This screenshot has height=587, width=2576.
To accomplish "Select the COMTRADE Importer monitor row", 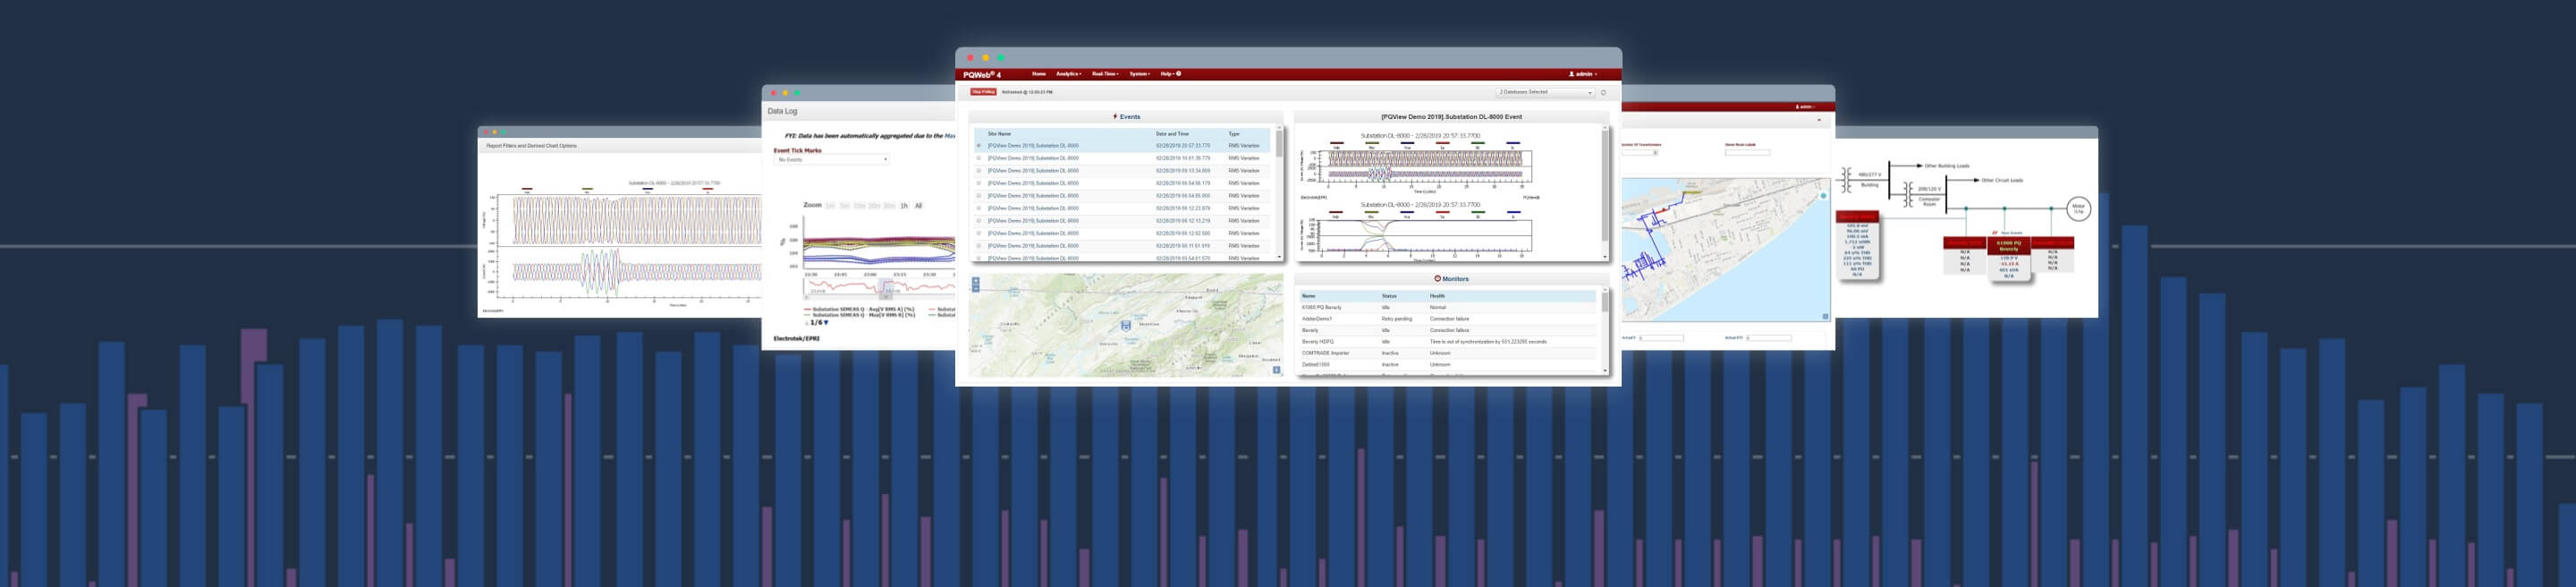I will click(x=1447, y=353).
